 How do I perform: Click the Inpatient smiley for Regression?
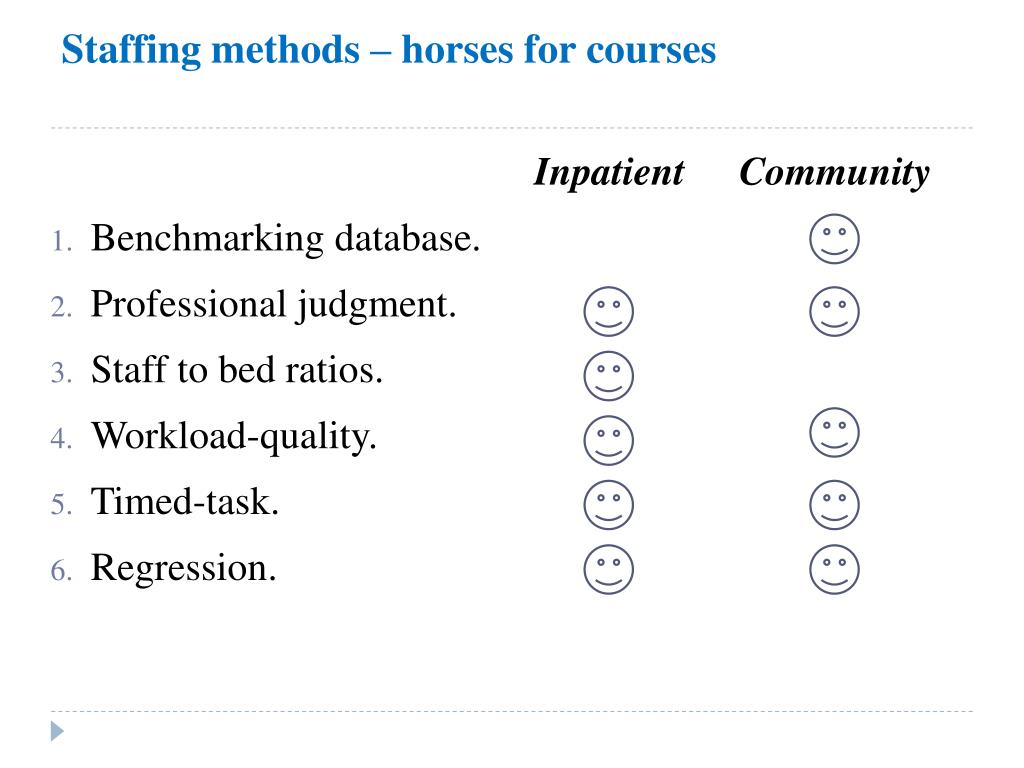(x=608, y=569)
